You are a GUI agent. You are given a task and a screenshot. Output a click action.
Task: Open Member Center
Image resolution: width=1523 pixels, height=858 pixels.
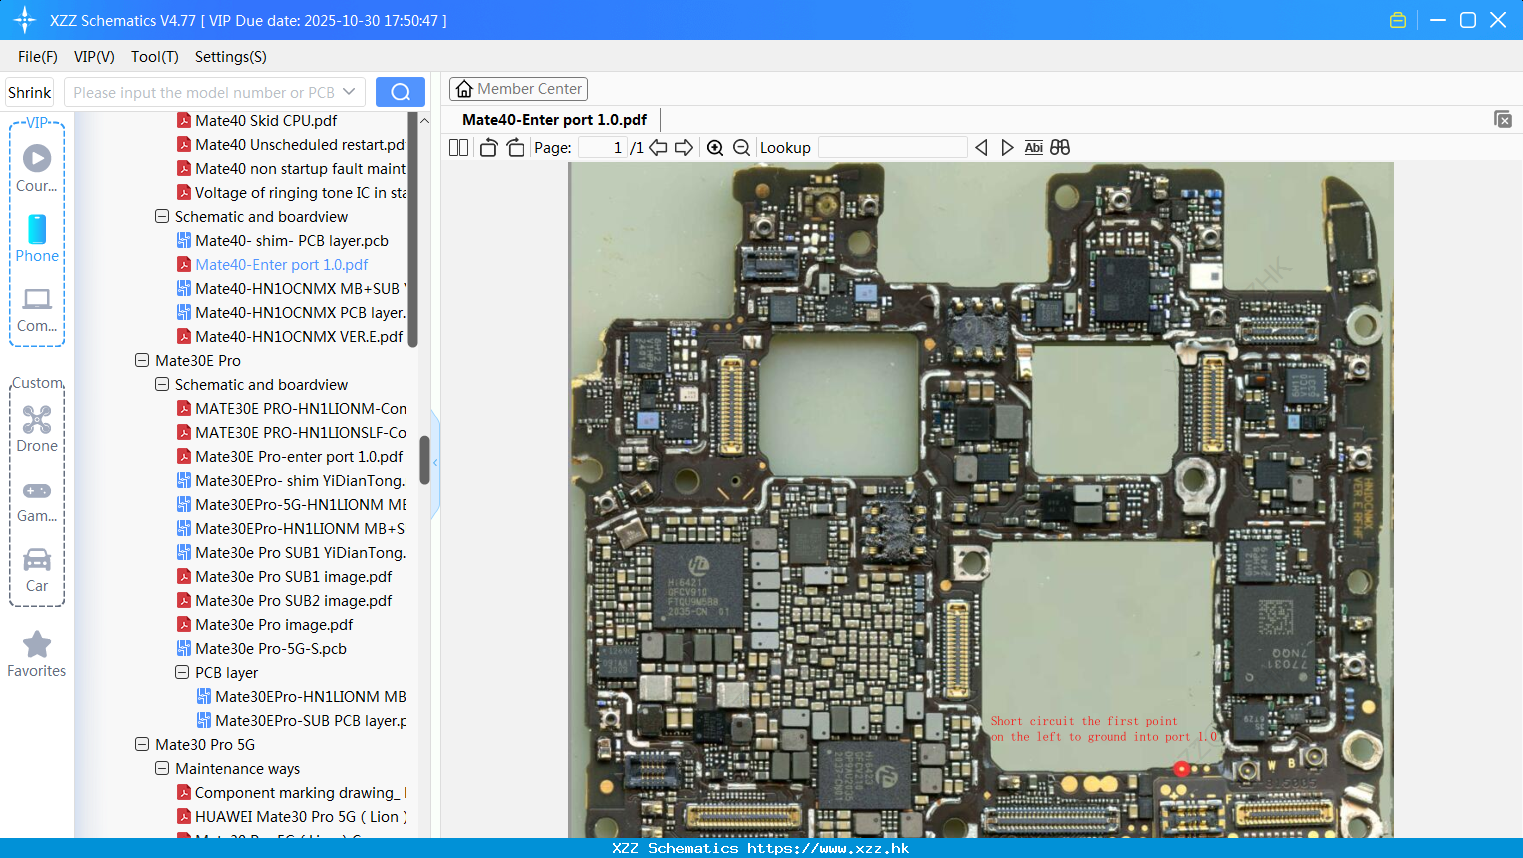[518, 89]
